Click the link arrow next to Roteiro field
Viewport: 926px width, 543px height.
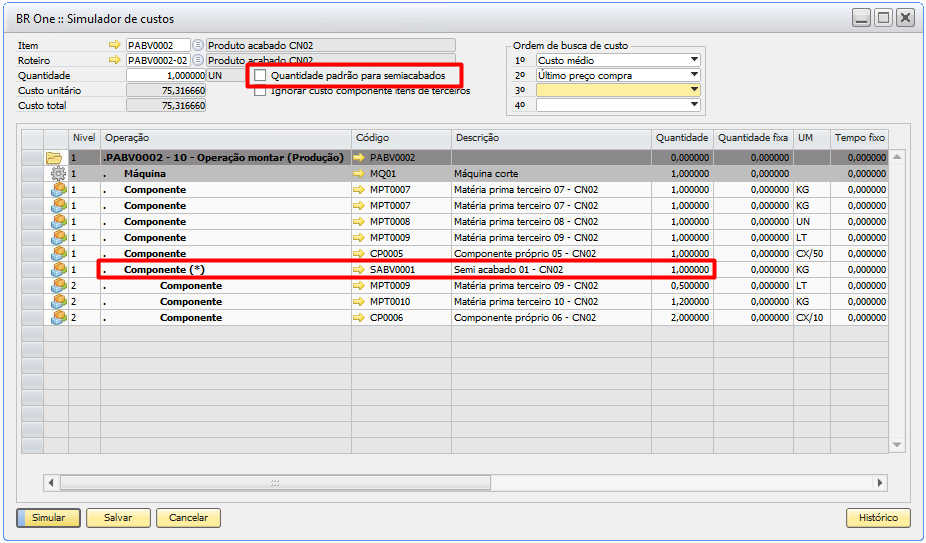[114, 60]
